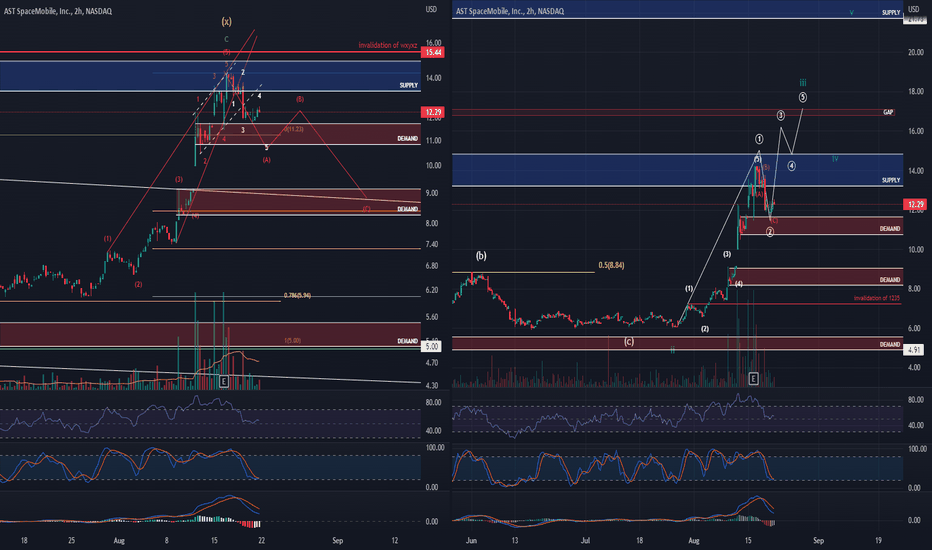
Task: Select the green iv wave label
Action: (x=835, y=159)
